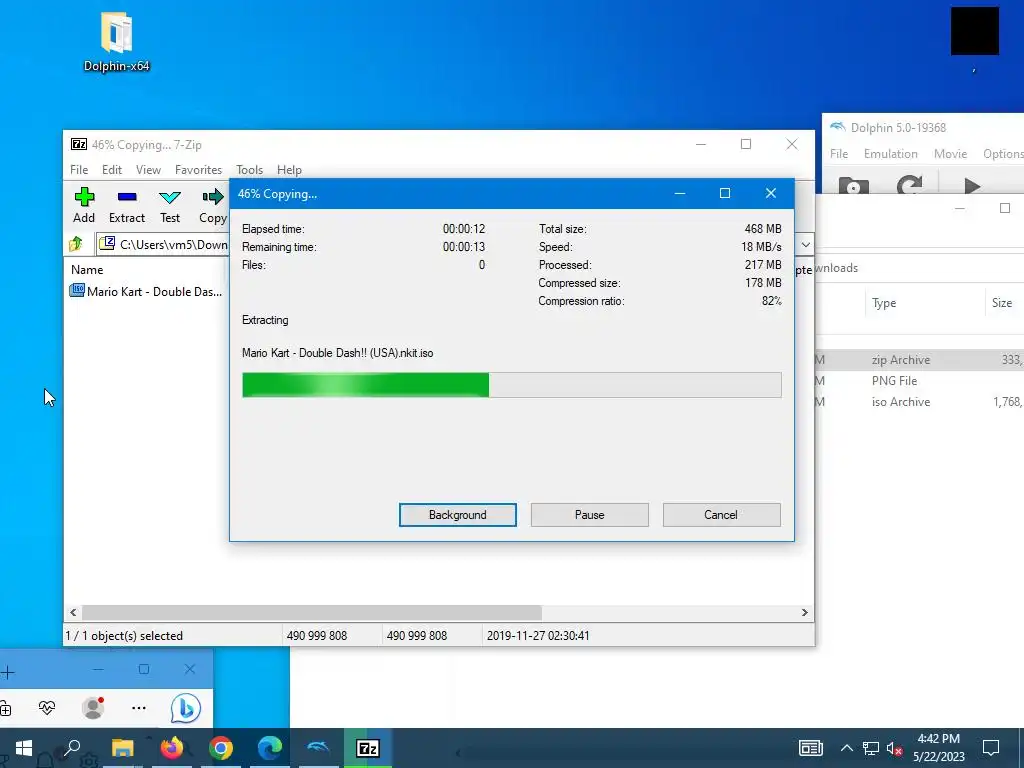This screenshot has width=1024, height=768.
Task: Open File Explorer from taskbar
Action: pyautogui.click(x=122, y=748)
